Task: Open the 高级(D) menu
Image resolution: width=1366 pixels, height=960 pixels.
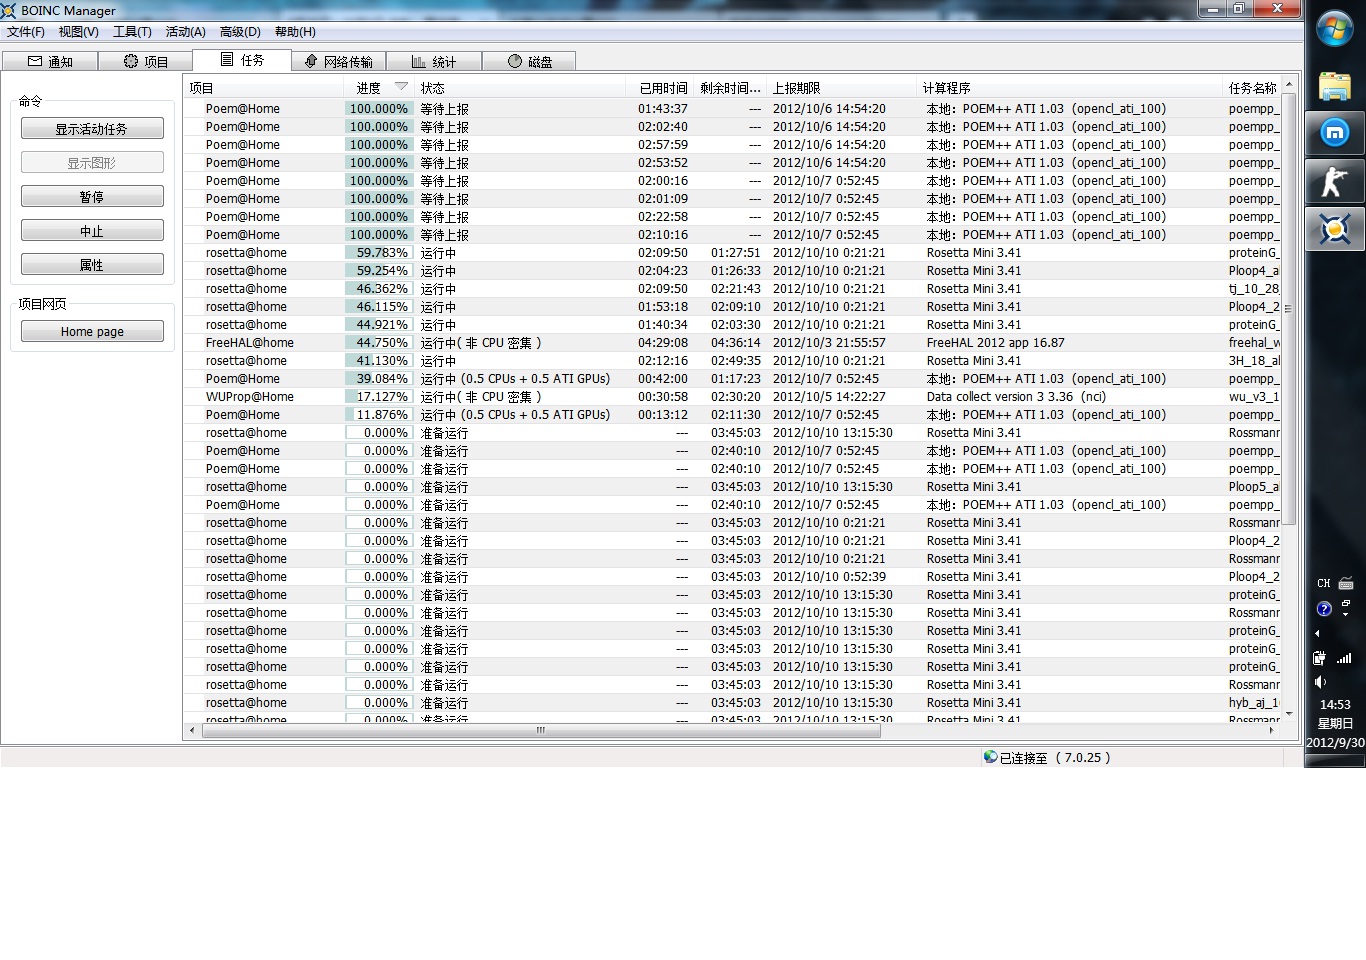Action: (x=240, y=32)
